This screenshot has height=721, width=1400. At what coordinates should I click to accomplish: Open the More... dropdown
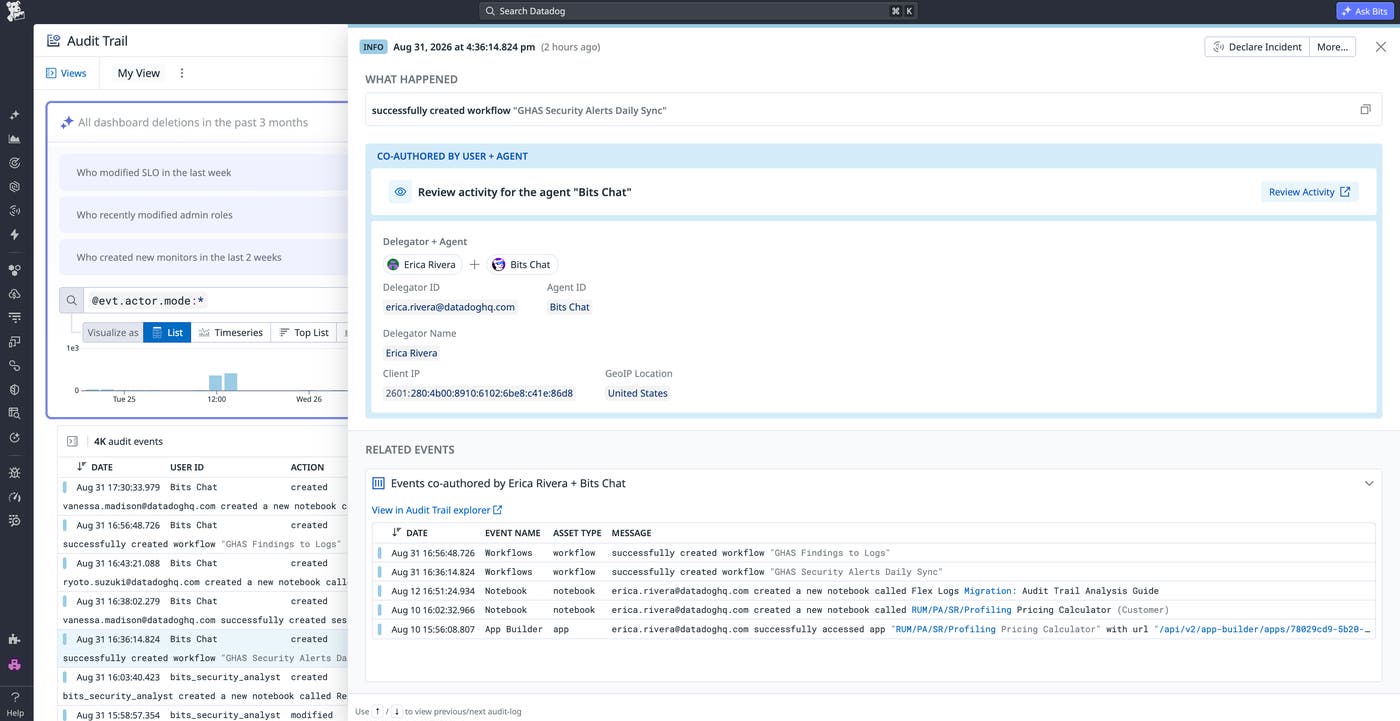pyautogui.click(x=1332, y=47)
